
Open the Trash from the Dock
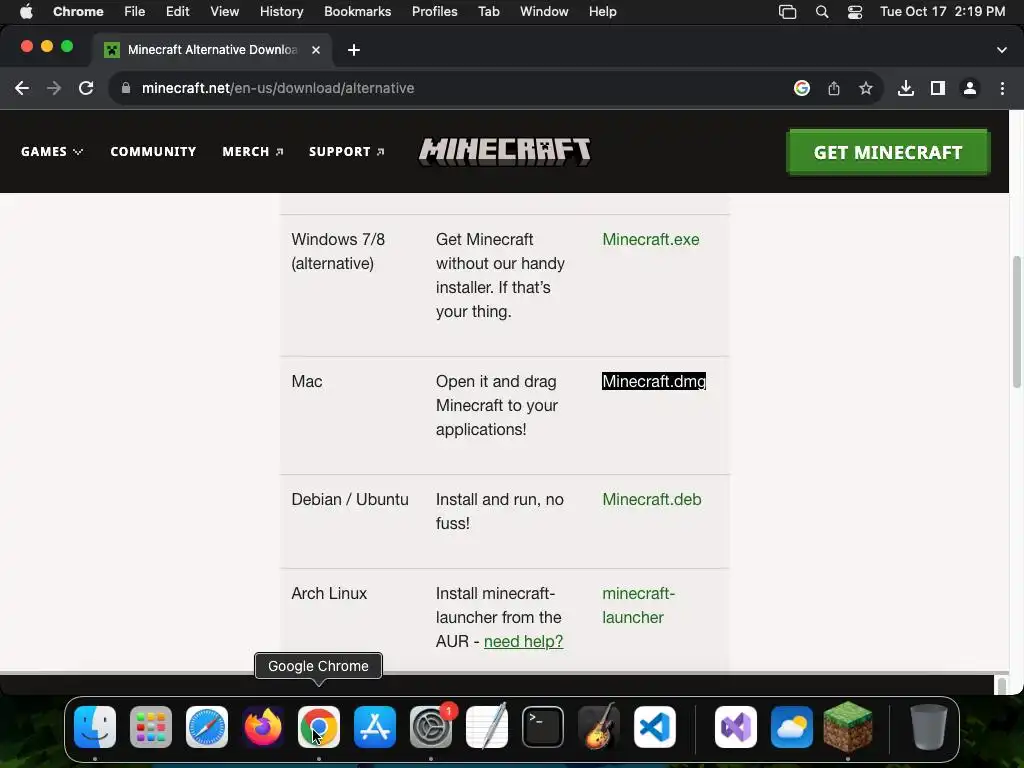929,727
